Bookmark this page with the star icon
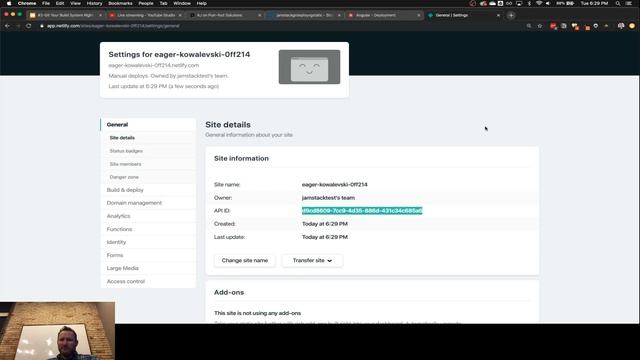This screenshot has width=640, height=360. pos(540,26)
